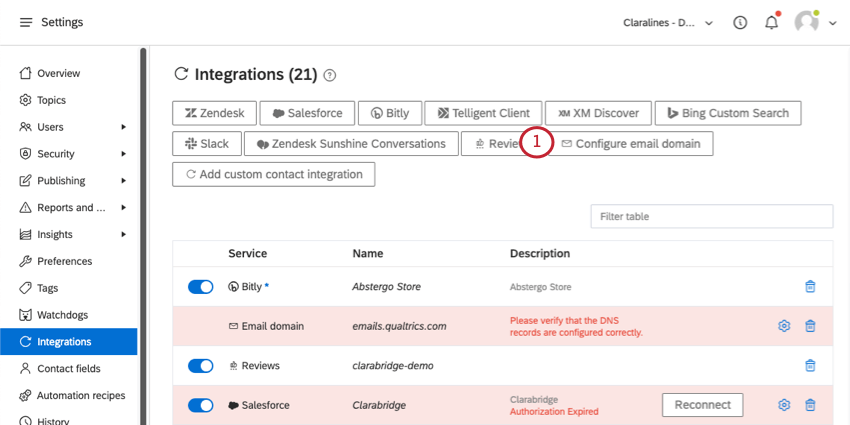Open settings gear for Salesforce row
850x425 pixels.
(x=784, y=405)
